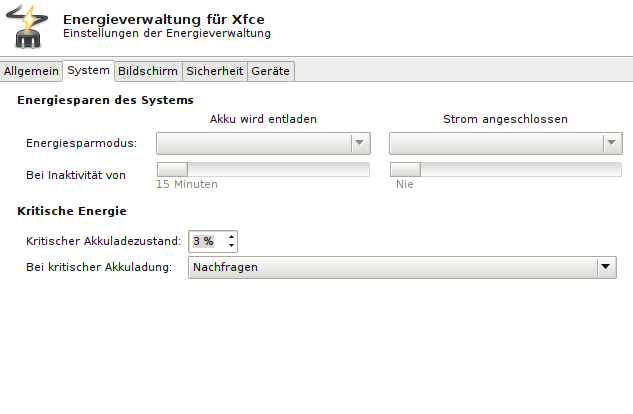Click the Energieverwaltung für Xfce title

pyautogui.click(x=163, y=19)
